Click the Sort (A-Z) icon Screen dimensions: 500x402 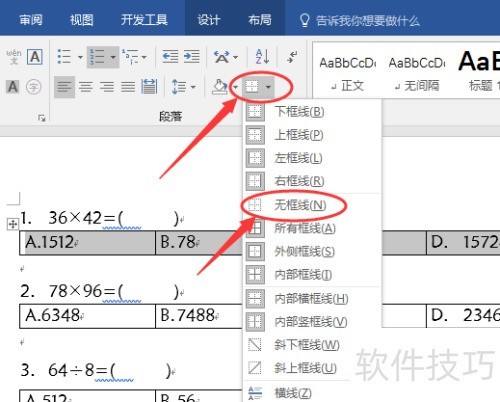tap(262, 57)
